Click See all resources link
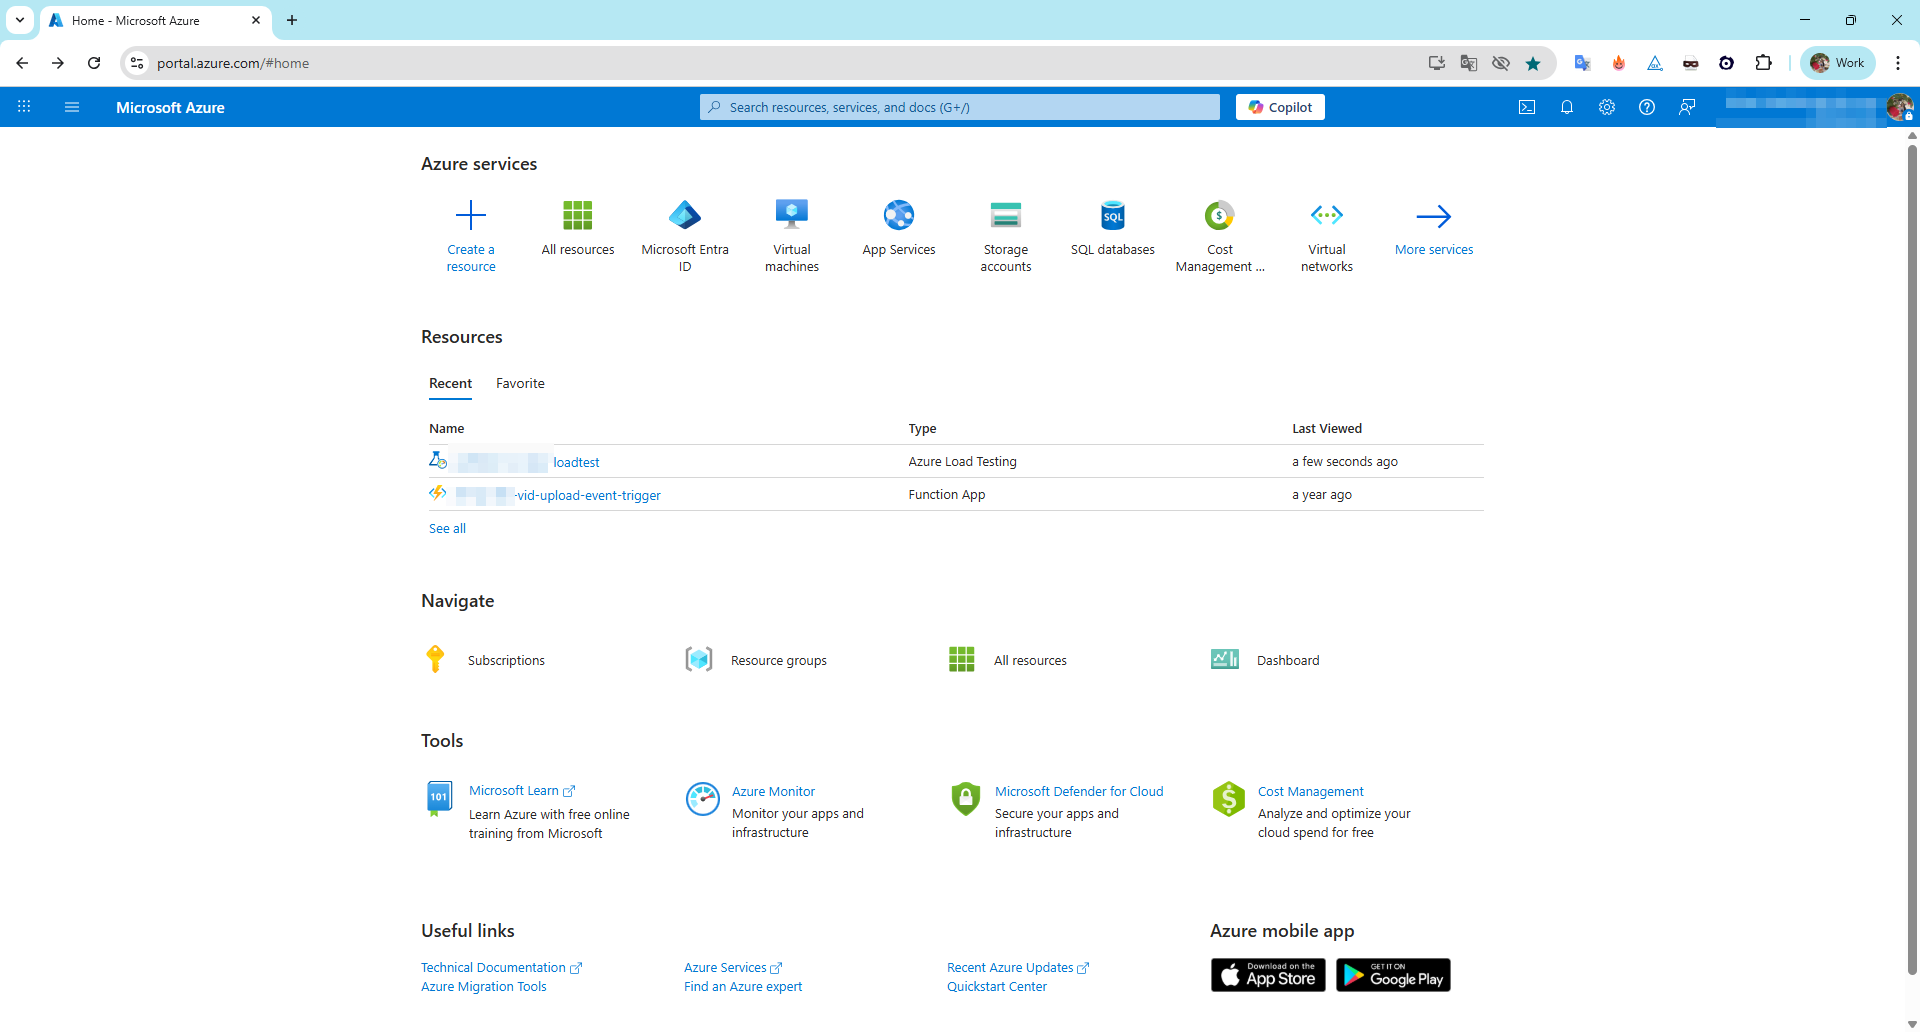 click(447, 528)
